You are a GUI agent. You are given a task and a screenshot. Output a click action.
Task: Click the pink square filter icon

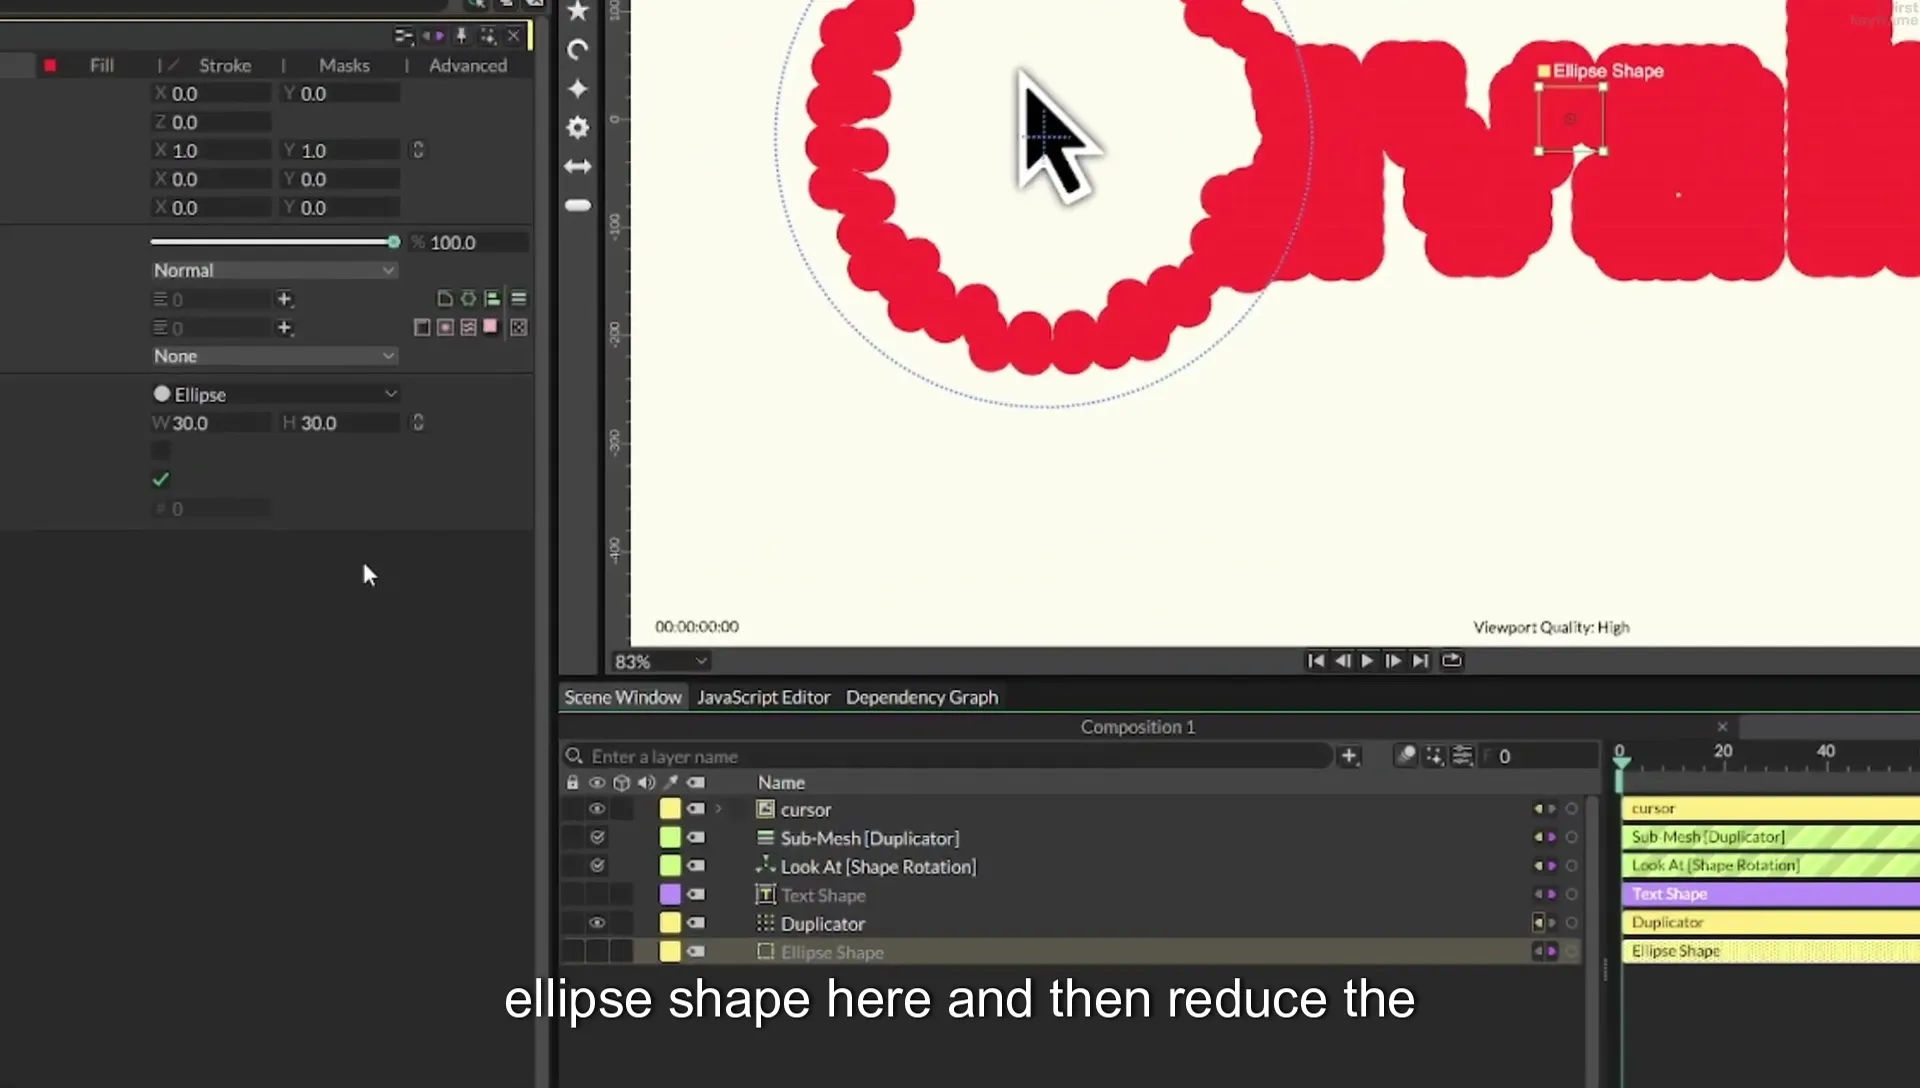click(x=490, y=327)
